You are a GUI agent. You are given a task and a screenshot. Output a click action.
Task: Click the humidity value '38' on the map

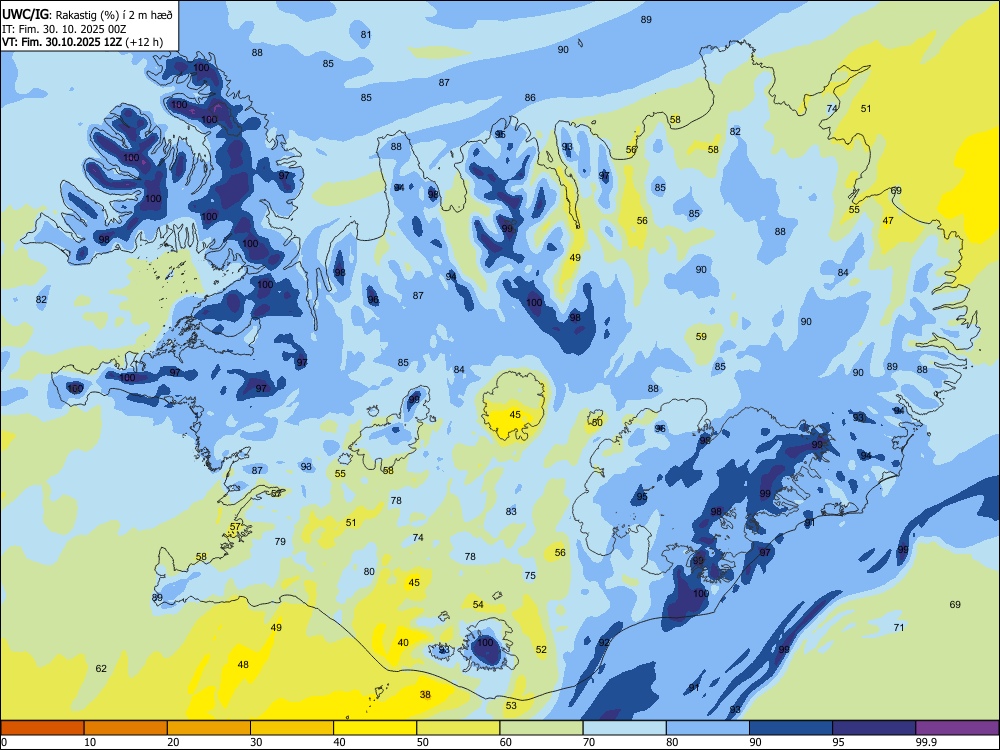[x=425, y=695]
